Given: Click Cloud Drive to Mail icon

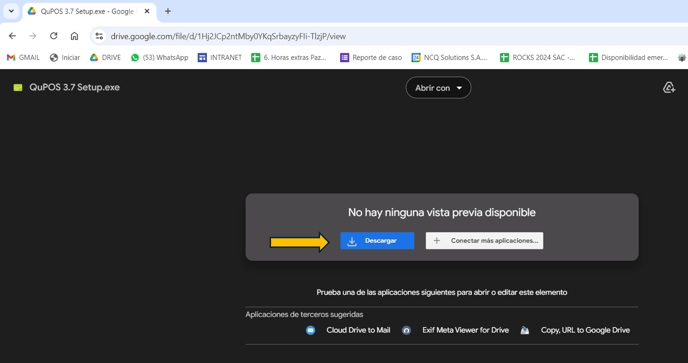Looking at the screenshot, I should click(x=310, y=330).
